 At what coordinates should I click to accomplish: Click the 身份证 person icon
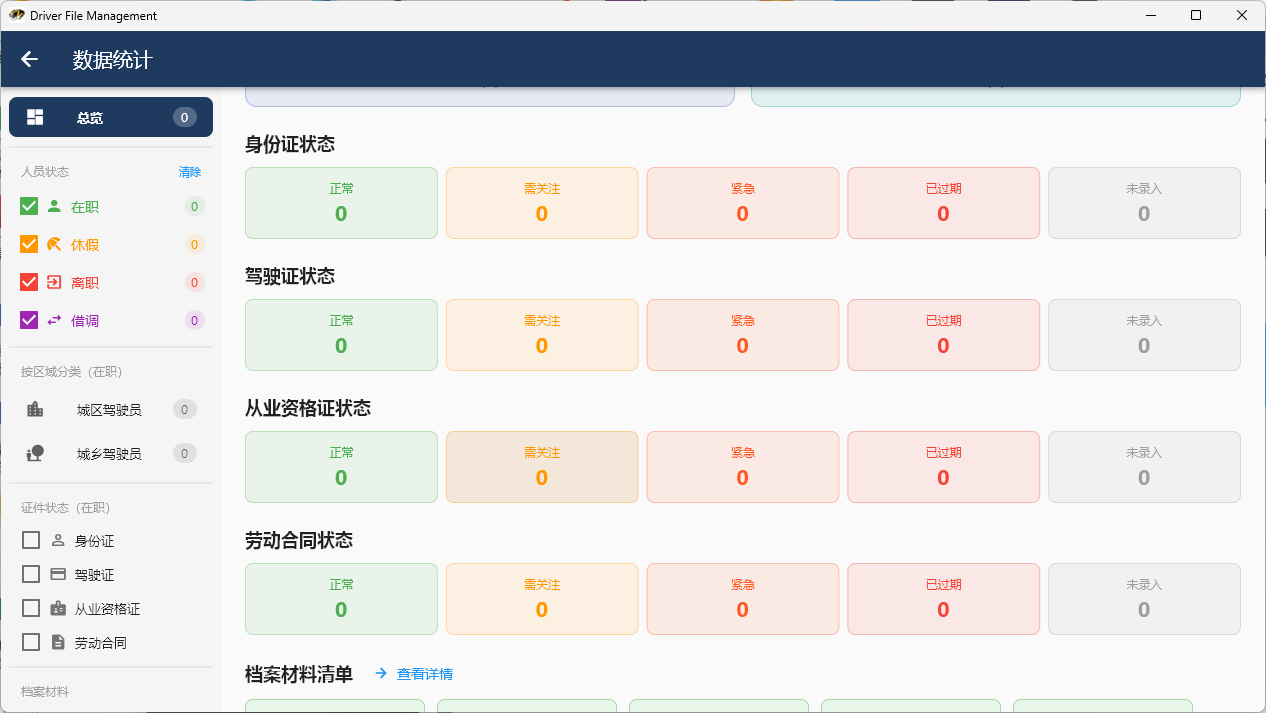pyautogui.click(x=58, y=541)
